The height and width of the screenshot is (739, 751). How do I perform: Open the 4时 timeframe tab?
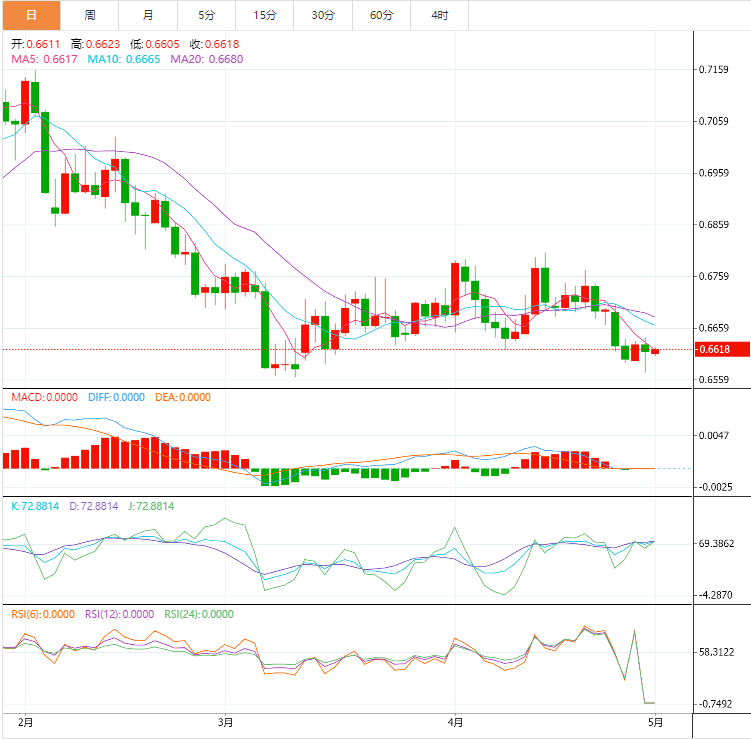(439, 15)
